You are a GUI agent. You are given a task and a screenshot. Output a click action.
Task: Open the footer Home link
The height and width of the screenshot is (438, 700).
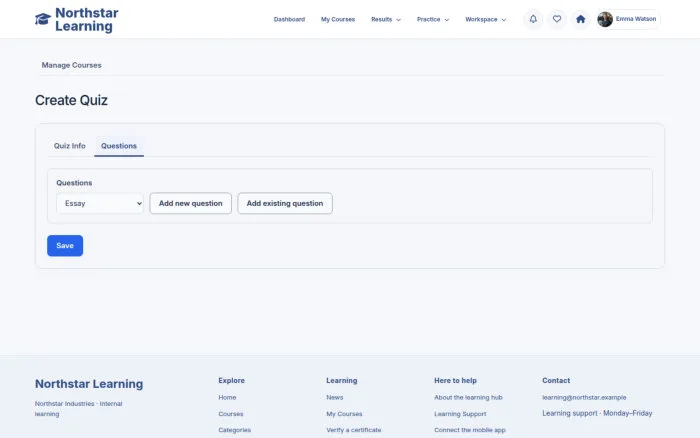coord(227,397)
